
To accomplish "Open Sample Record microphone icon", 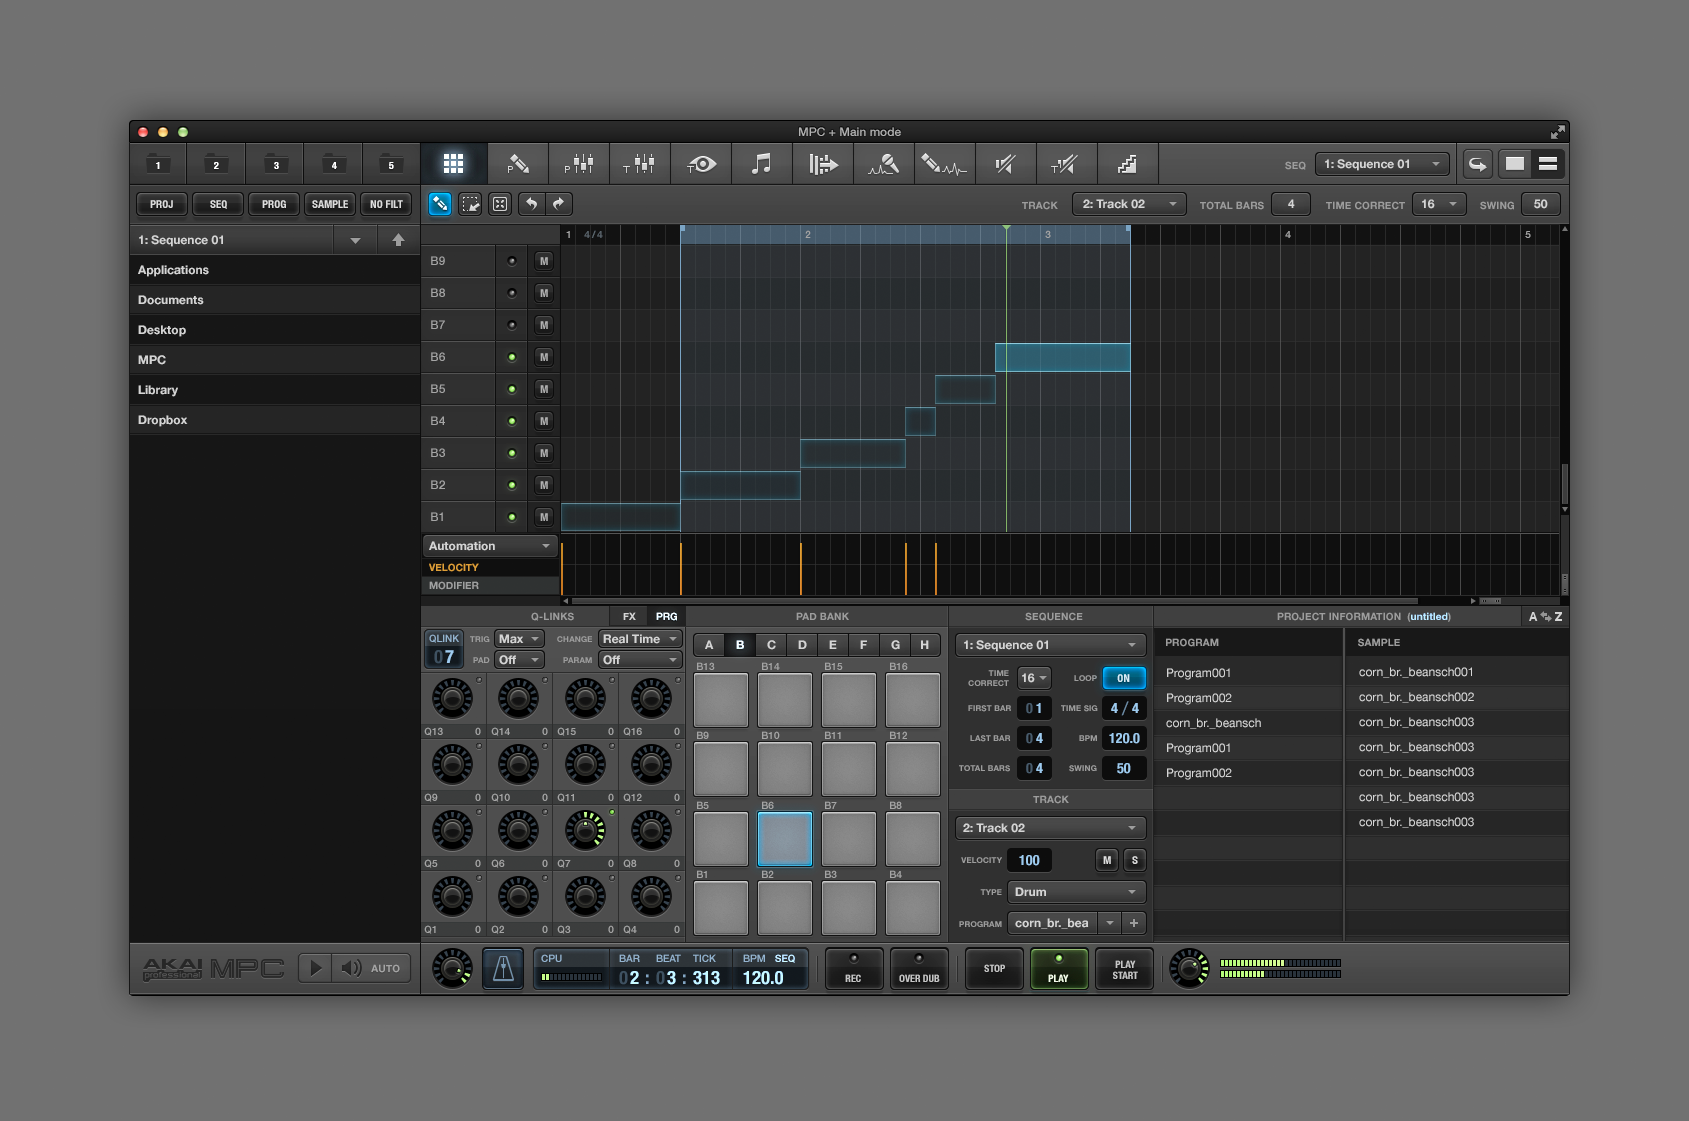I will tap(884, 164).
